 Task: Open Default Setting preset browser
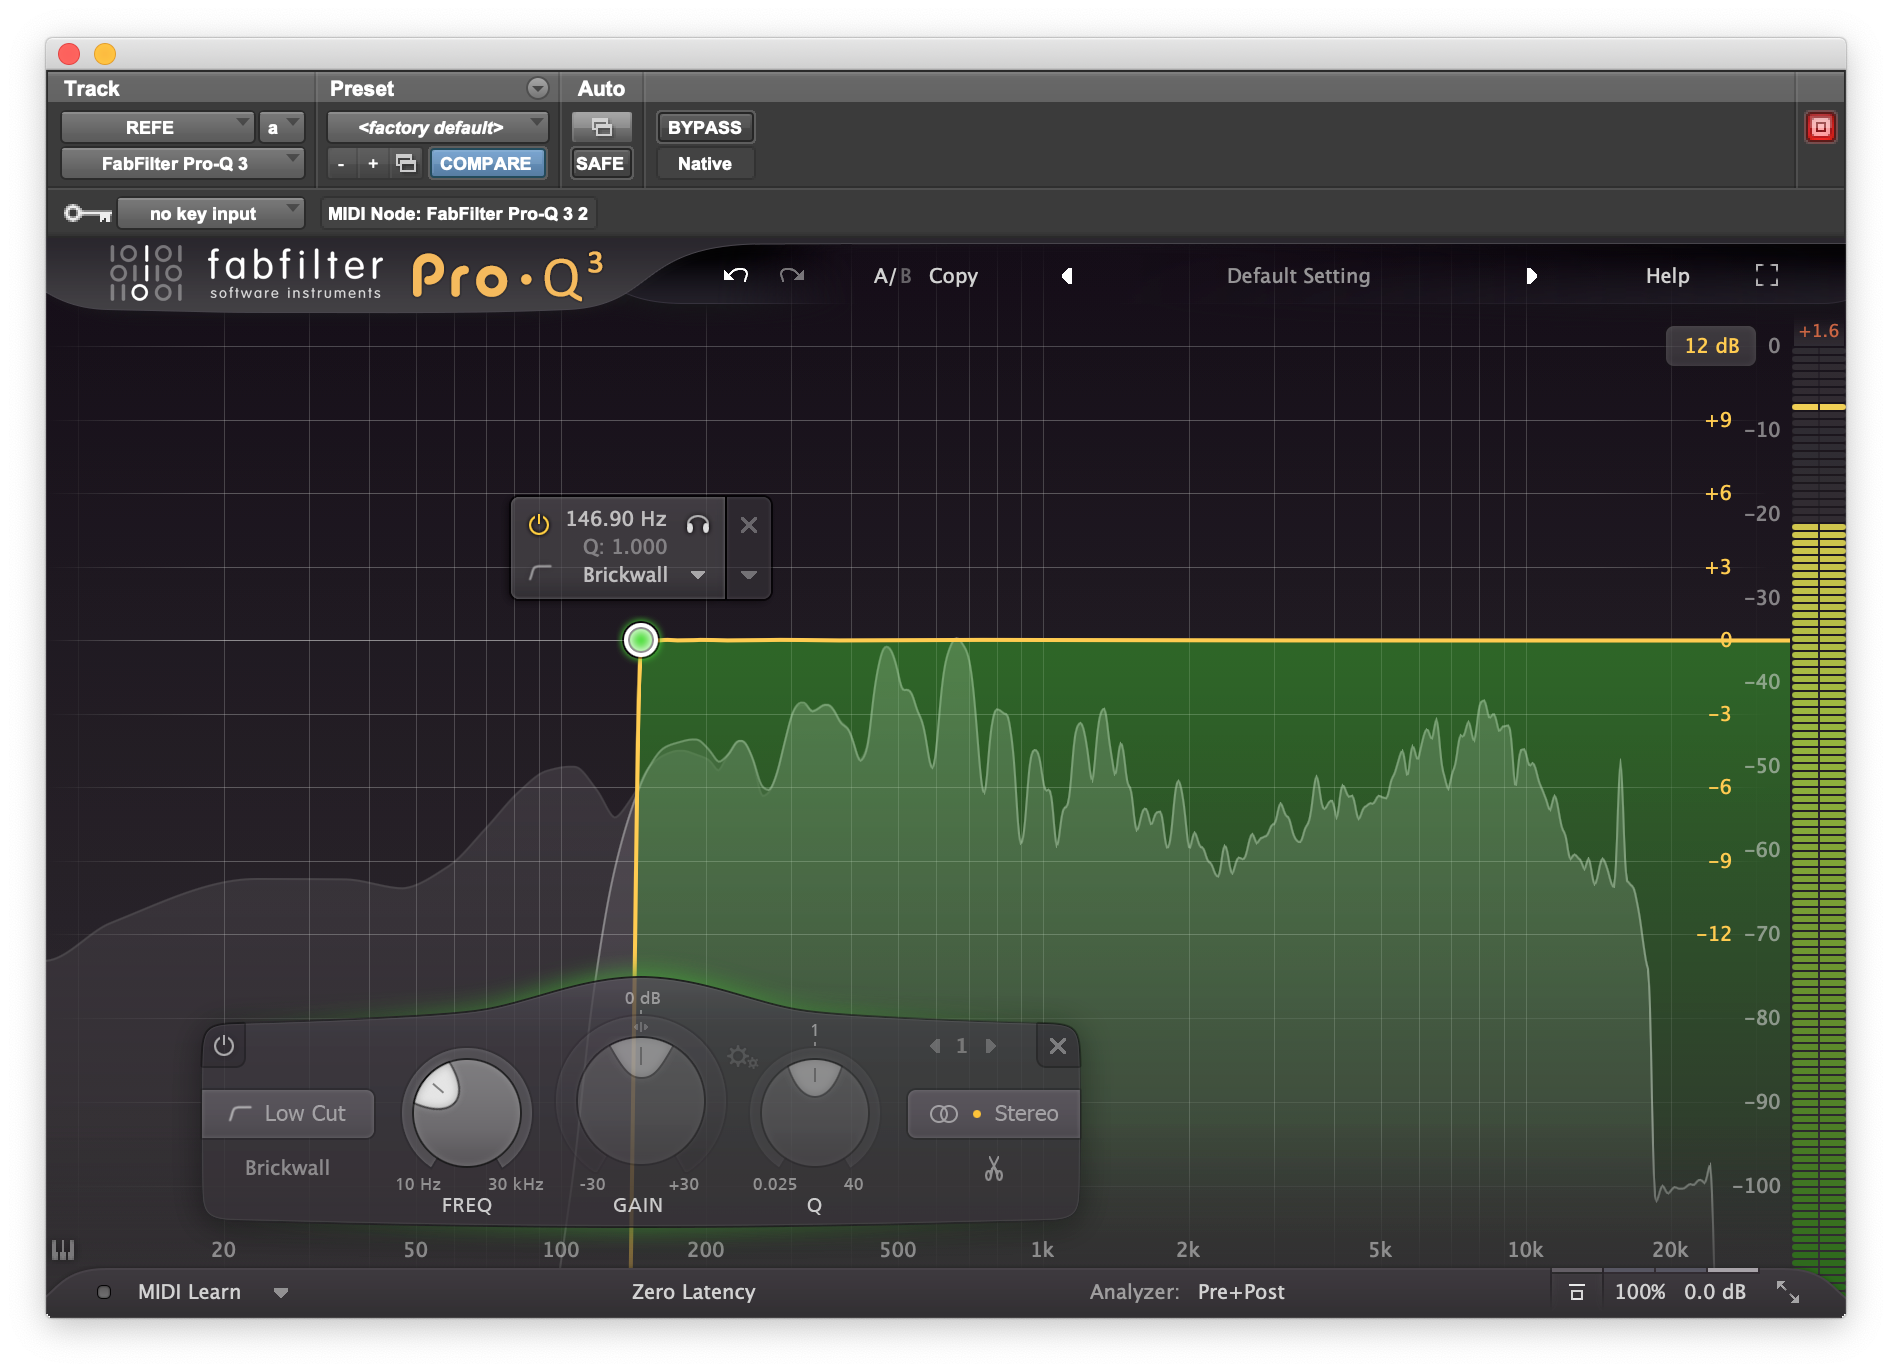(x=1298, y=276)
